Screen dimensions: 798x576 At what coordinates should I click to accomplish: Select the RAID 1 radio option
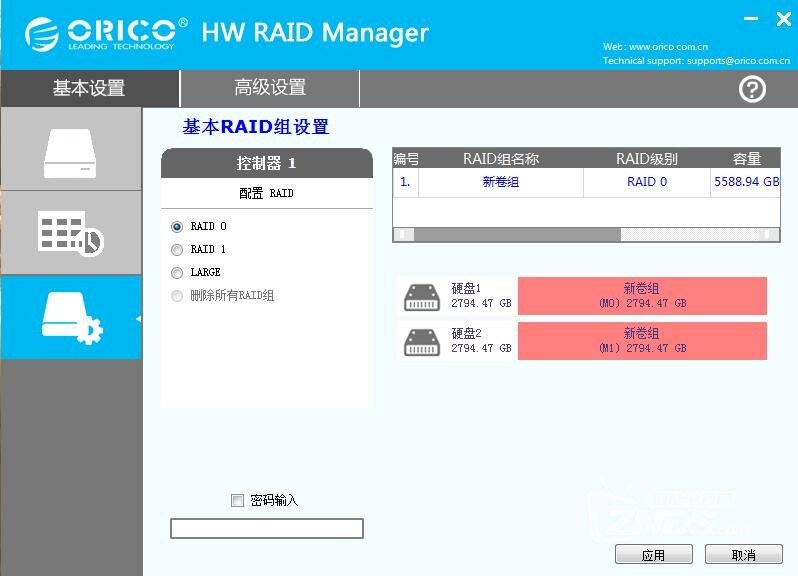click(177, 250)
